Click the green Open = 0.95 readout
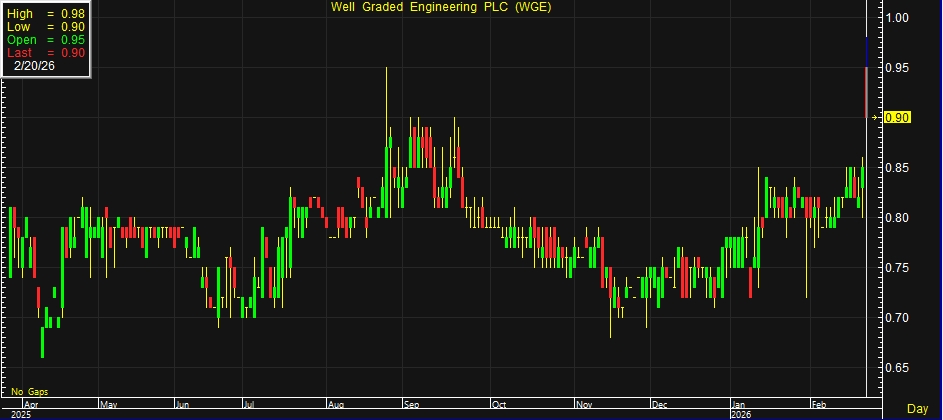This screenshot has height=420, width=943. pyautogui.click(x=46, y=40)
